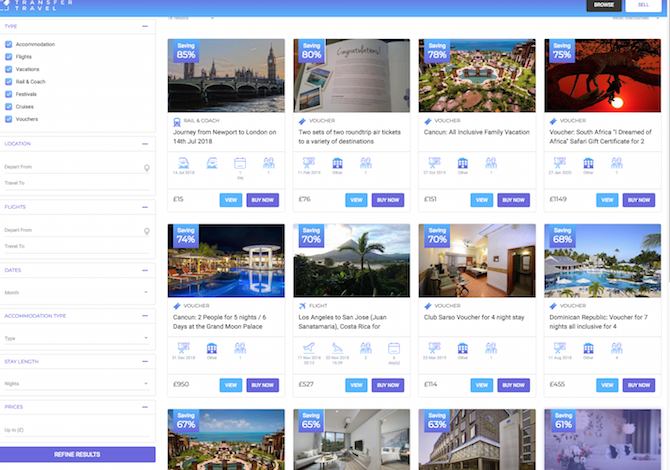Collapse the Location filter section
The height and width of the screenshot is (470, 670).
pos(145,144)
